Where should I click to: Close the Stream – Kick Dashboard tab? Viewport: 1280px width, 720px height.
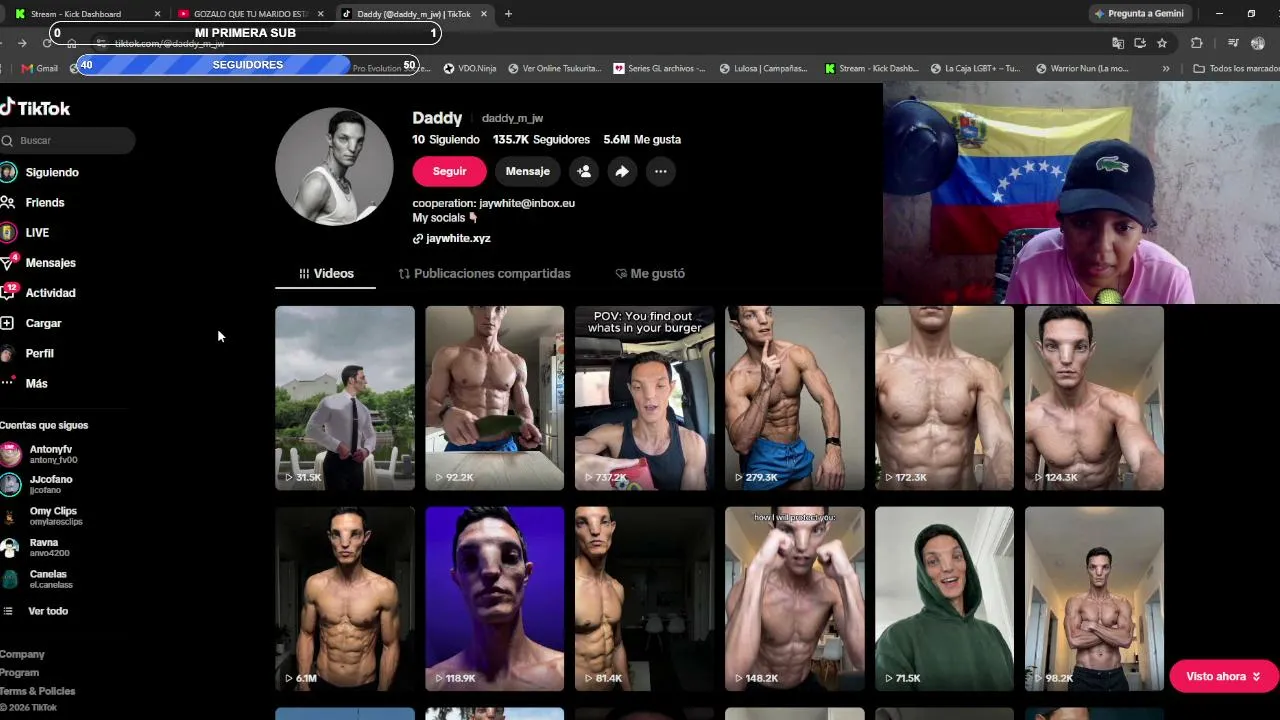coord(157,14)
